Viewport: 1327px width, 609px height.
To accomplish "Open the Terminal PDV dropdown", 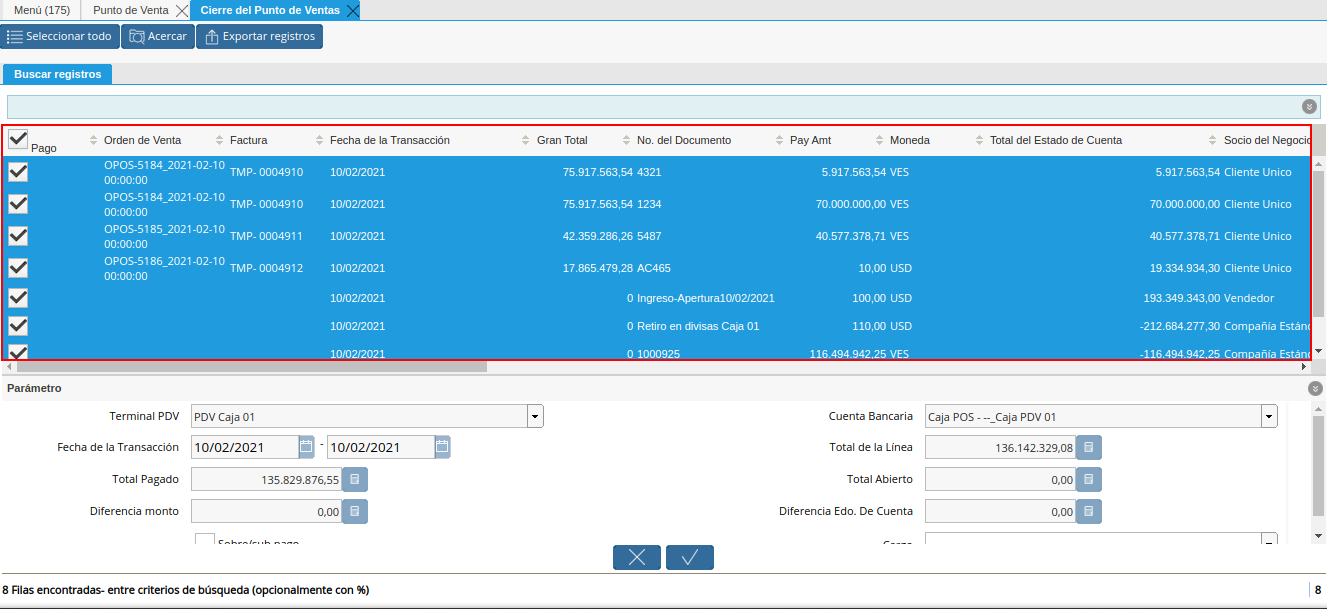I will [x=535, y=416].
